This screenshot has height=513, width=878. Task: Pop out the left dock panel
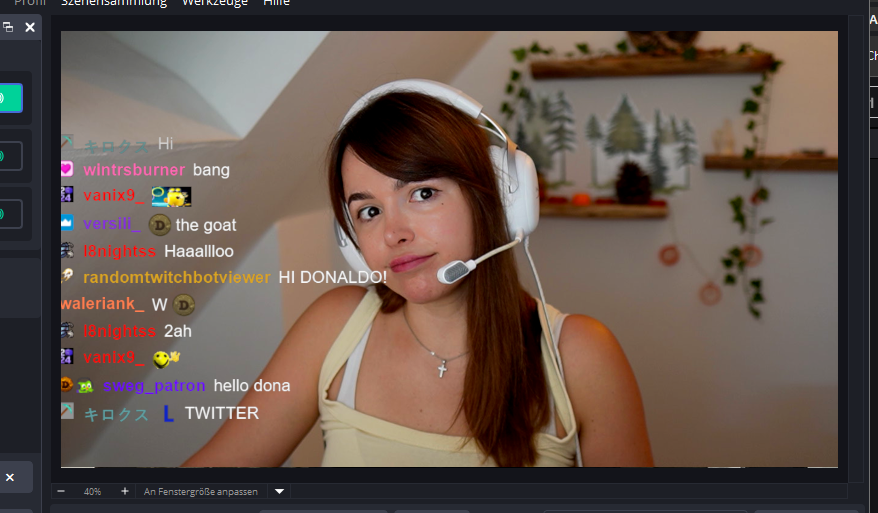click(8, 27)
